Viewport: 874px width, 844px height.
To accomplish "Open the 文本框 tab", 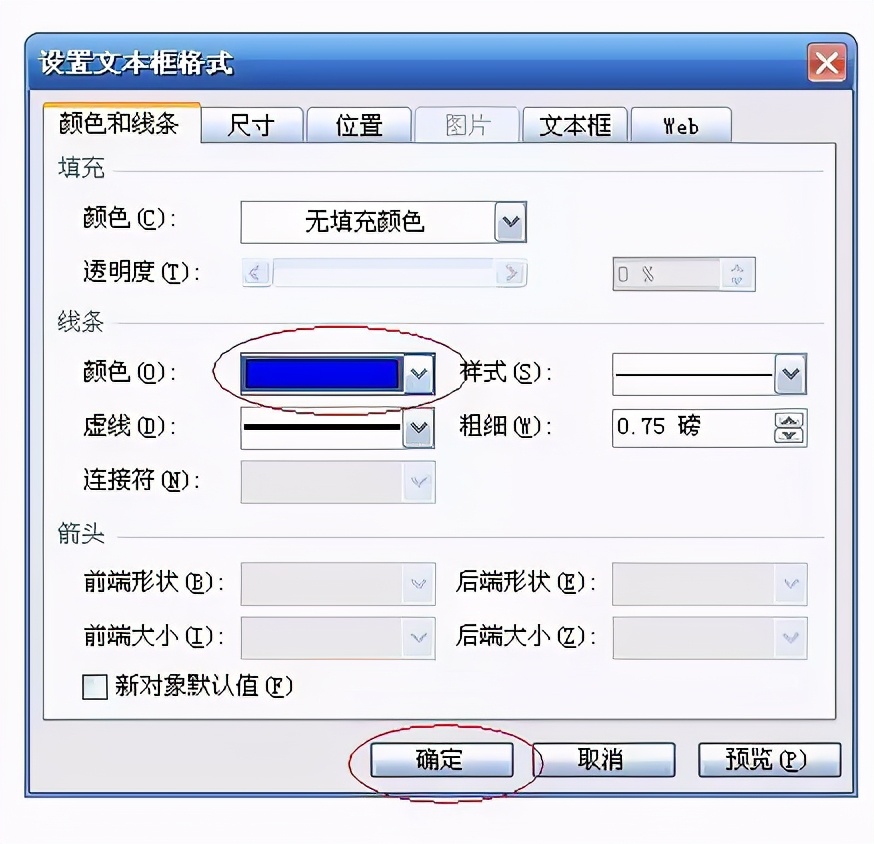I will tap(575, 125).
